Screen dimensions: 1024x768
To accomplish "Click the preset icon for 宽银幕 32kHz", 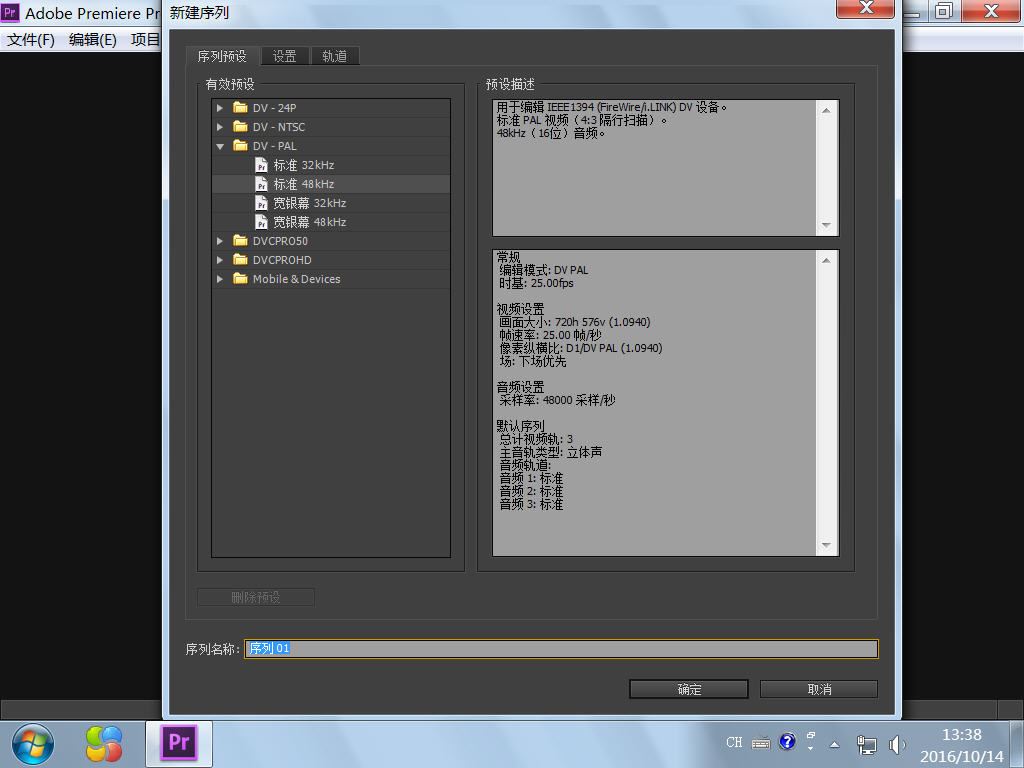I will tap(261, 203).
